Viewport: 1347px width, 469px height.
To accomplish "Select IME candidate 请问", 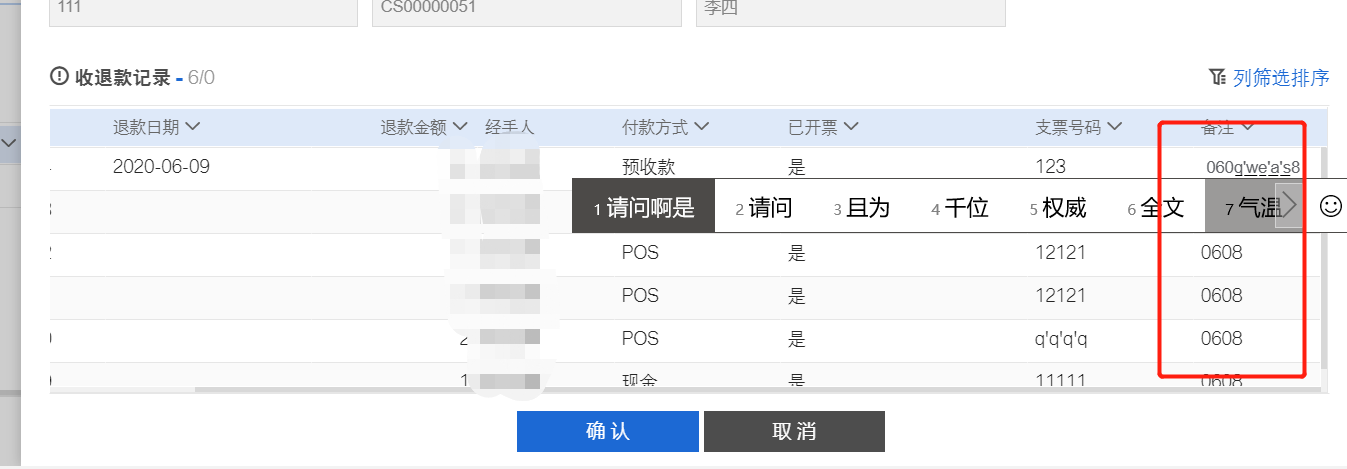I will [x=764, y=207].
